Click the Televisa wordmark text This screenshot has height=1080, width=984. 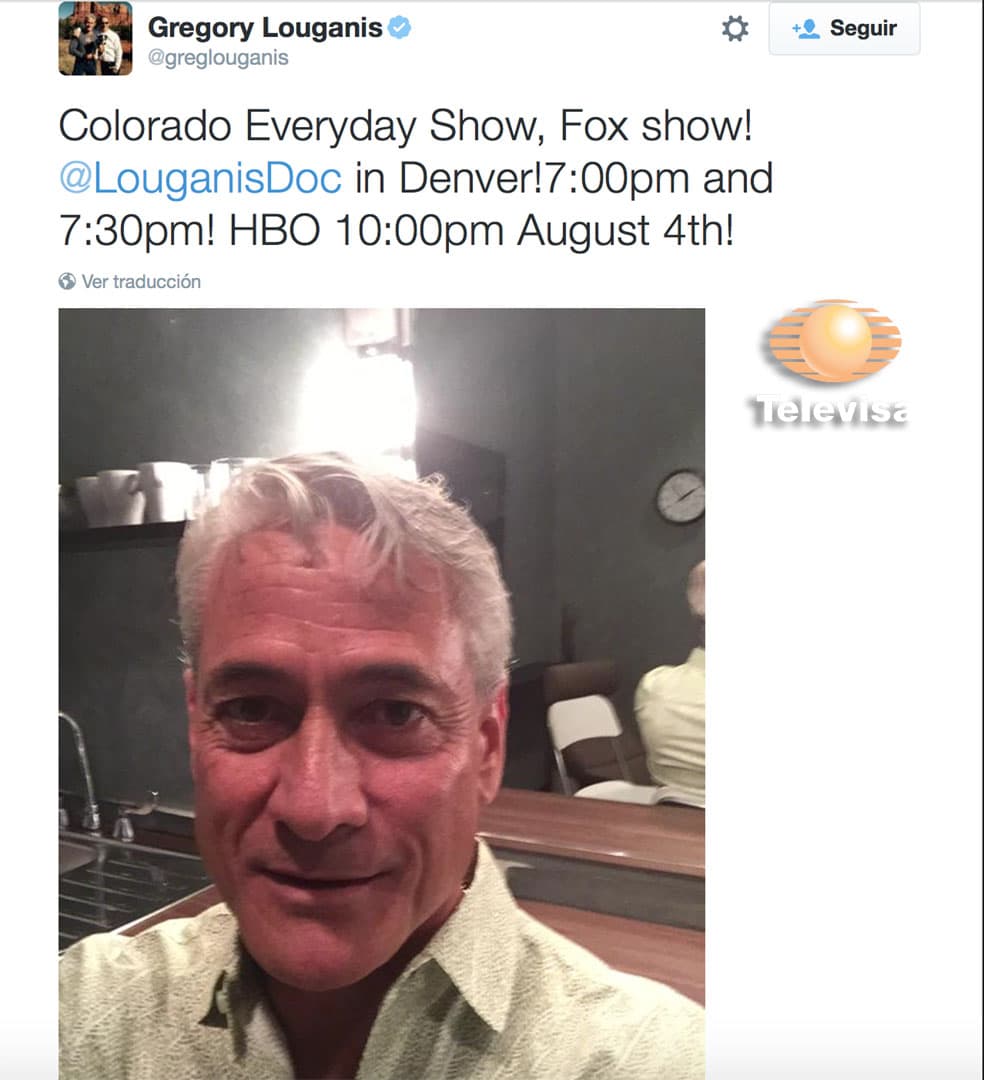[x=830, y=411]
